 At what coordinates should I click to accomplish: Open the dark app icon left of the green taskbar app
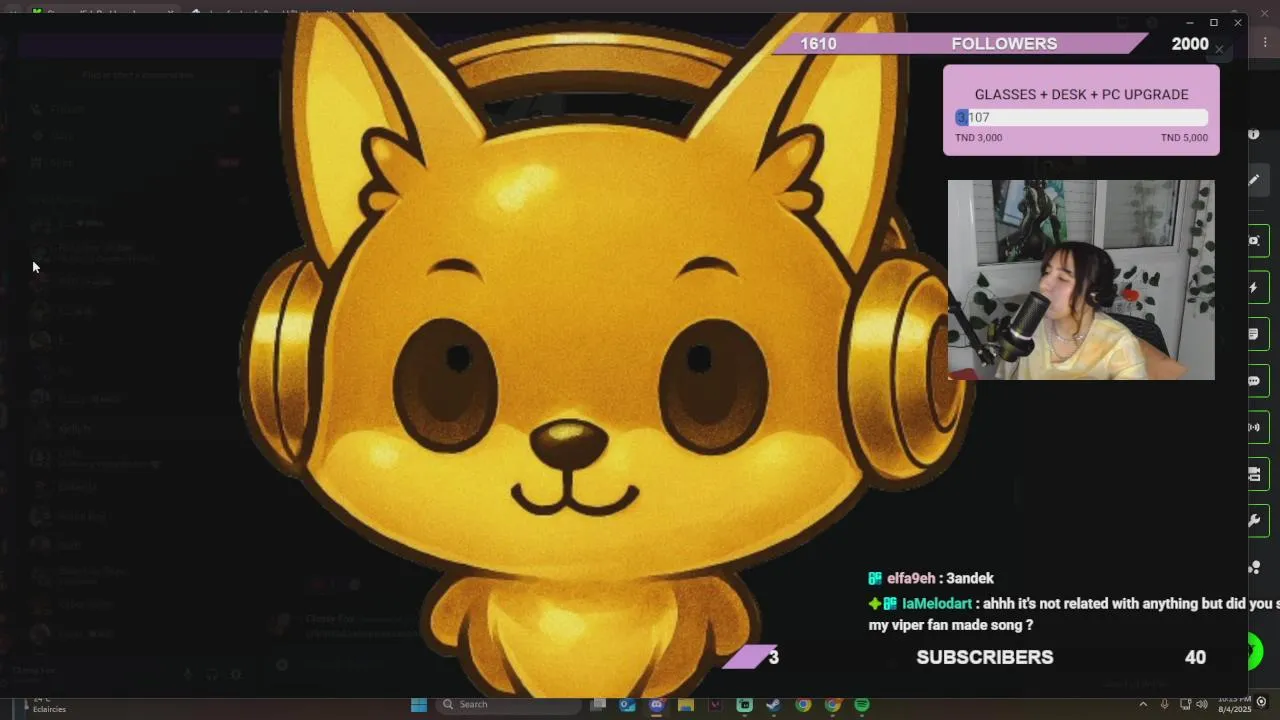tap(715, 705)
